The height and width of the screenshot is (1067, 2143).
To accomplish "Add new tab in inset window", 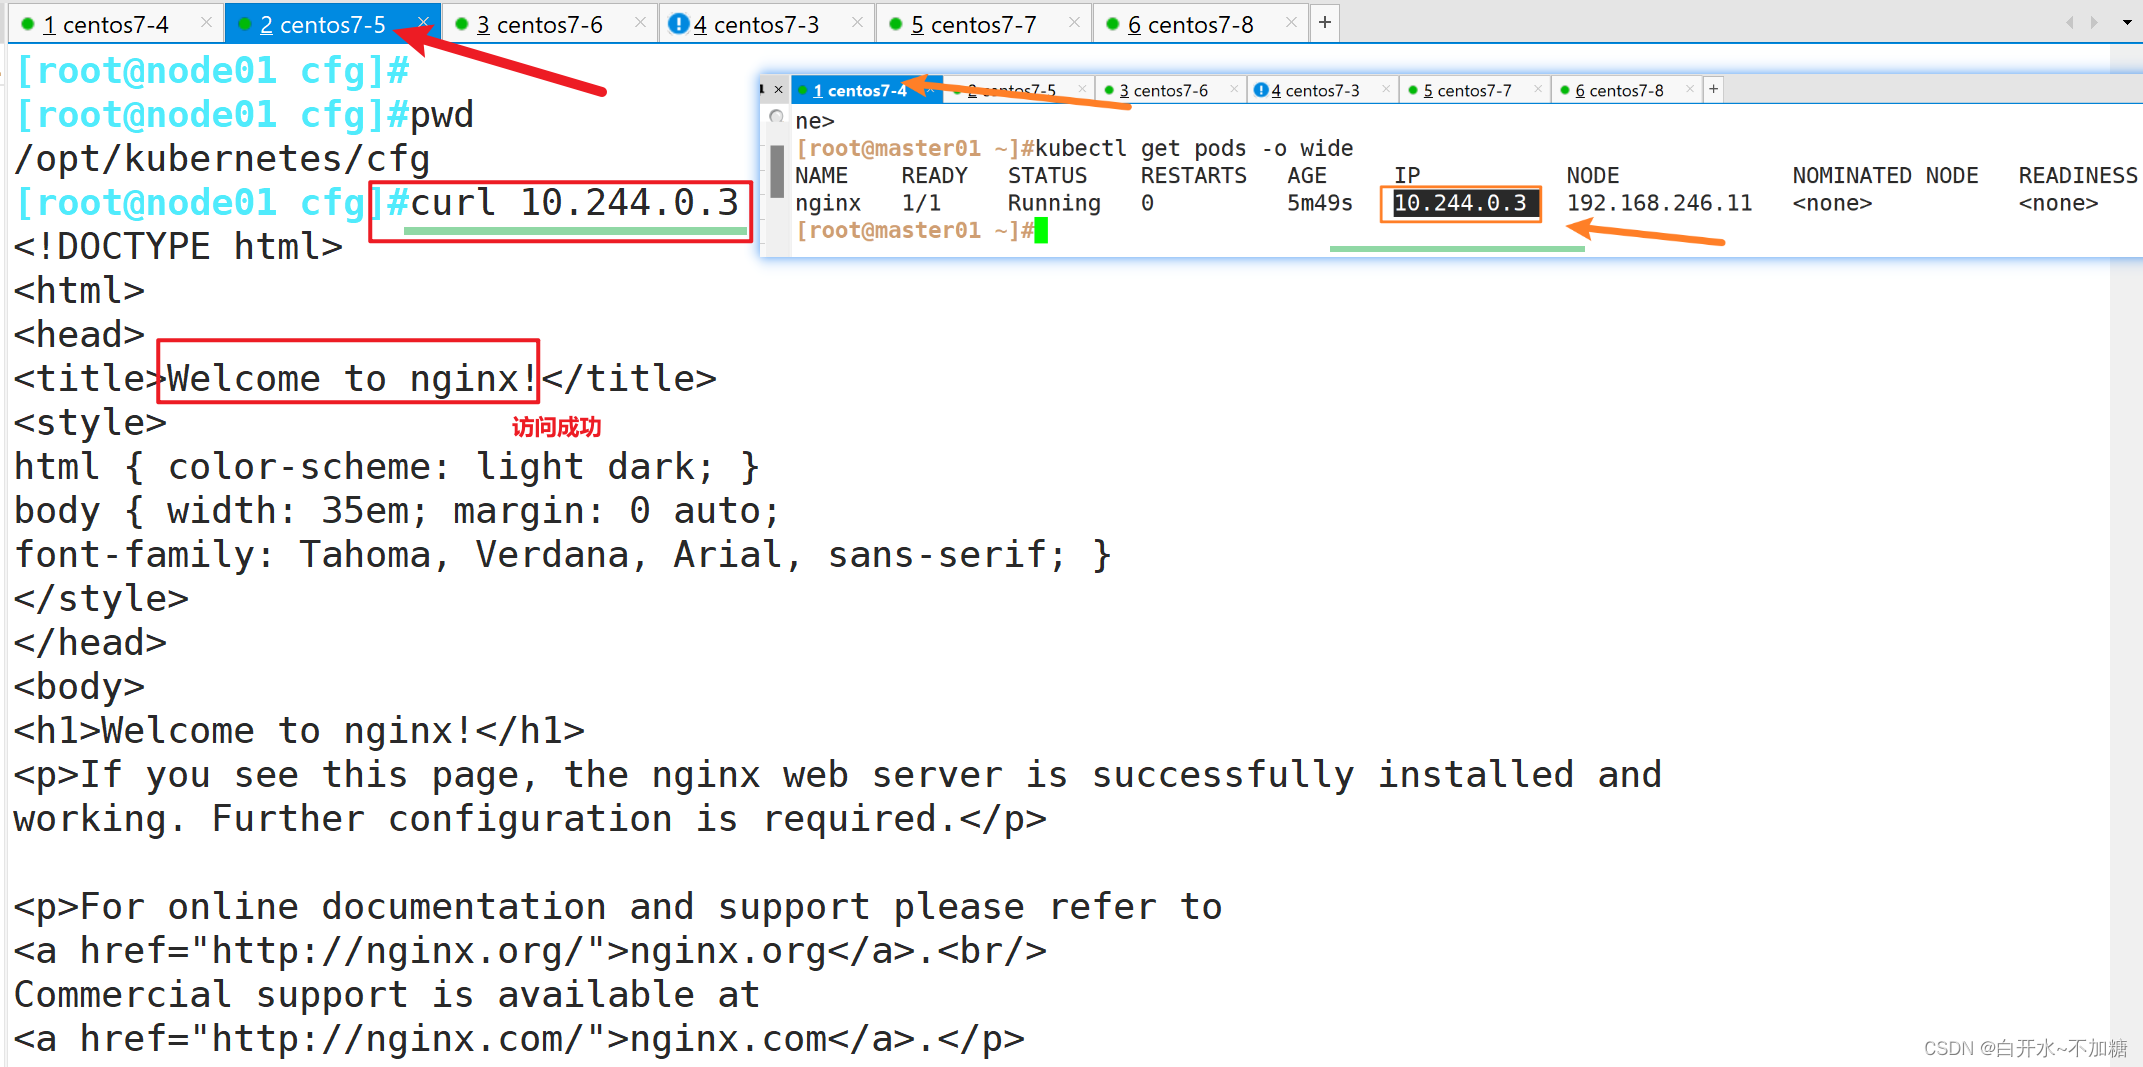I will coord(1713,89).
